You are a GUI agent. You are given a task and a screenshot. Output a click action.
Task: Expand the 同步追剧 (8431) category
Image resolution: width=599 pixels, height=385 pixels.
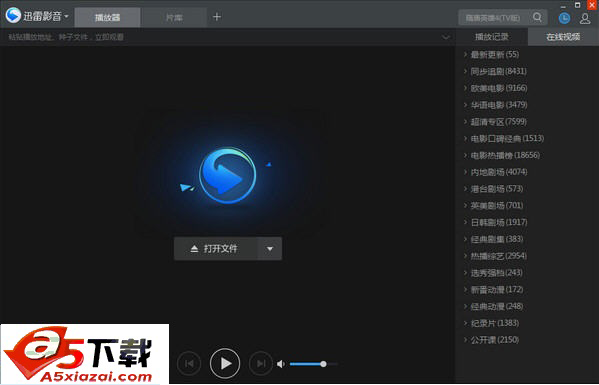point(465,71)
